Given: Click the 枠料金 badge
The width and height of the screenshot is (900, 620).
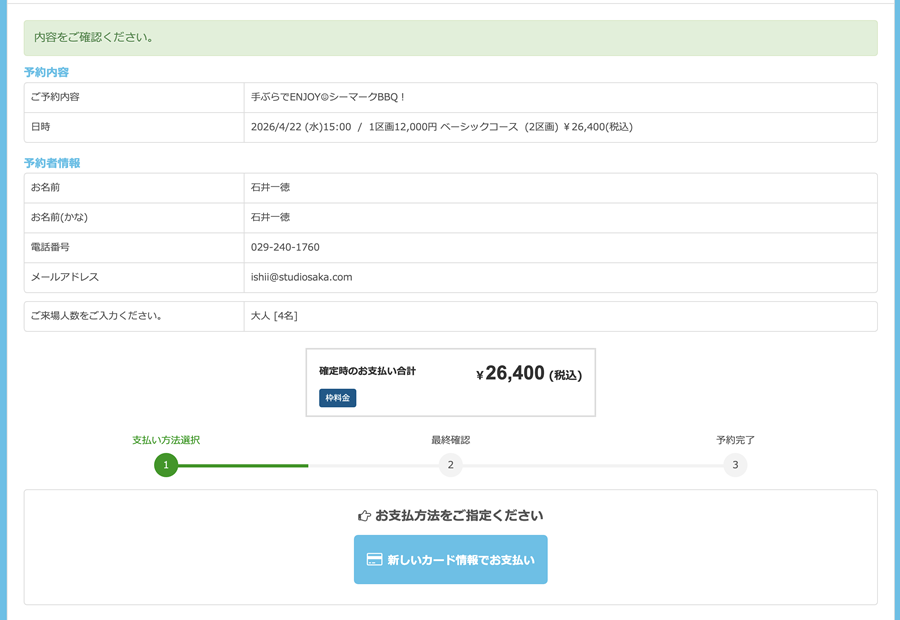Looking at the screenshot, I should (x=337, y=398).
